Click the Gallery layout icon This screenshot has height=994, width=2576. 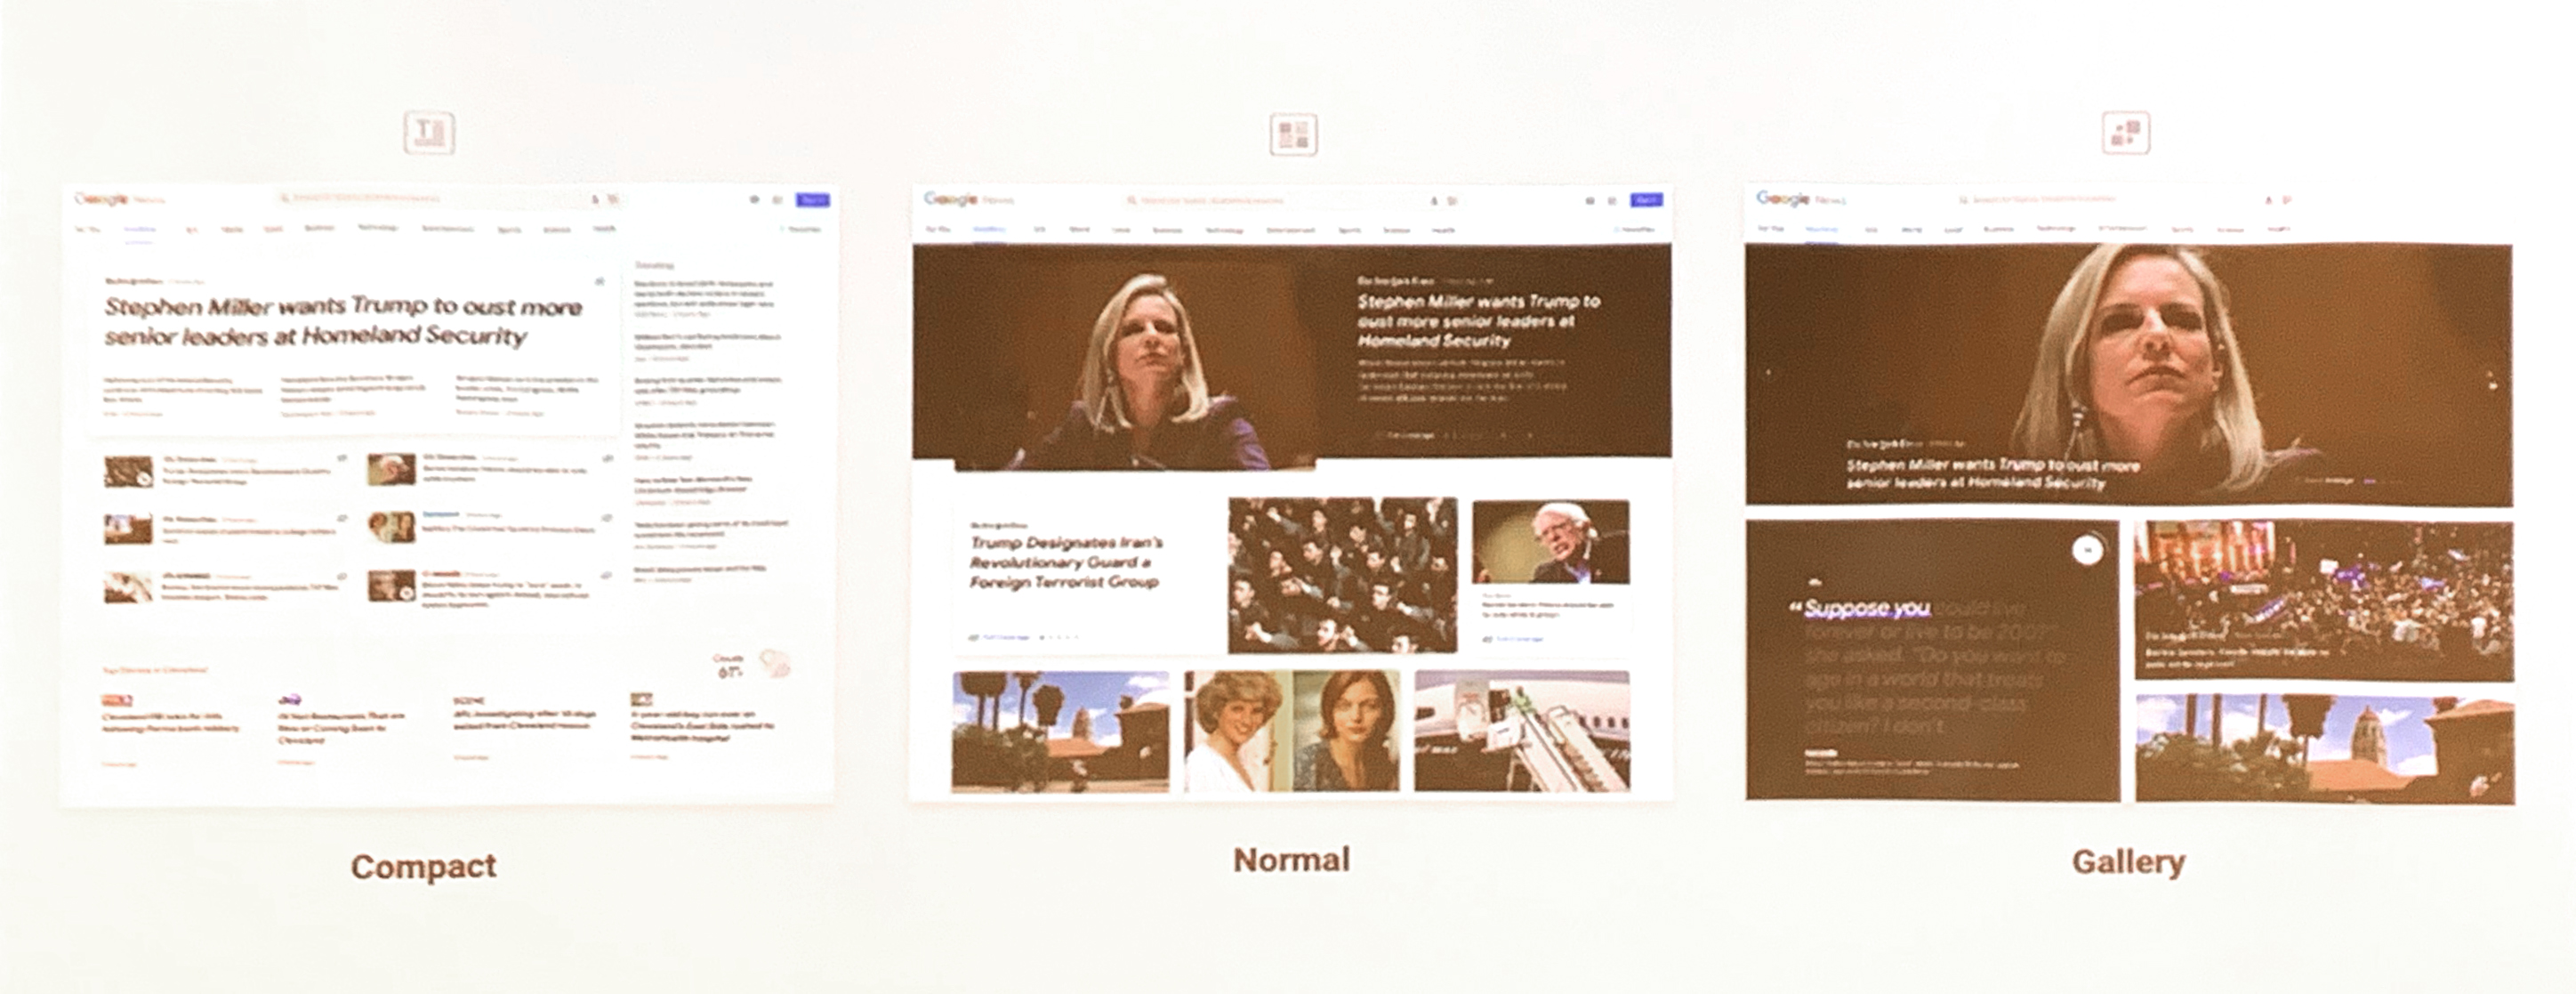pos(2126,132)
